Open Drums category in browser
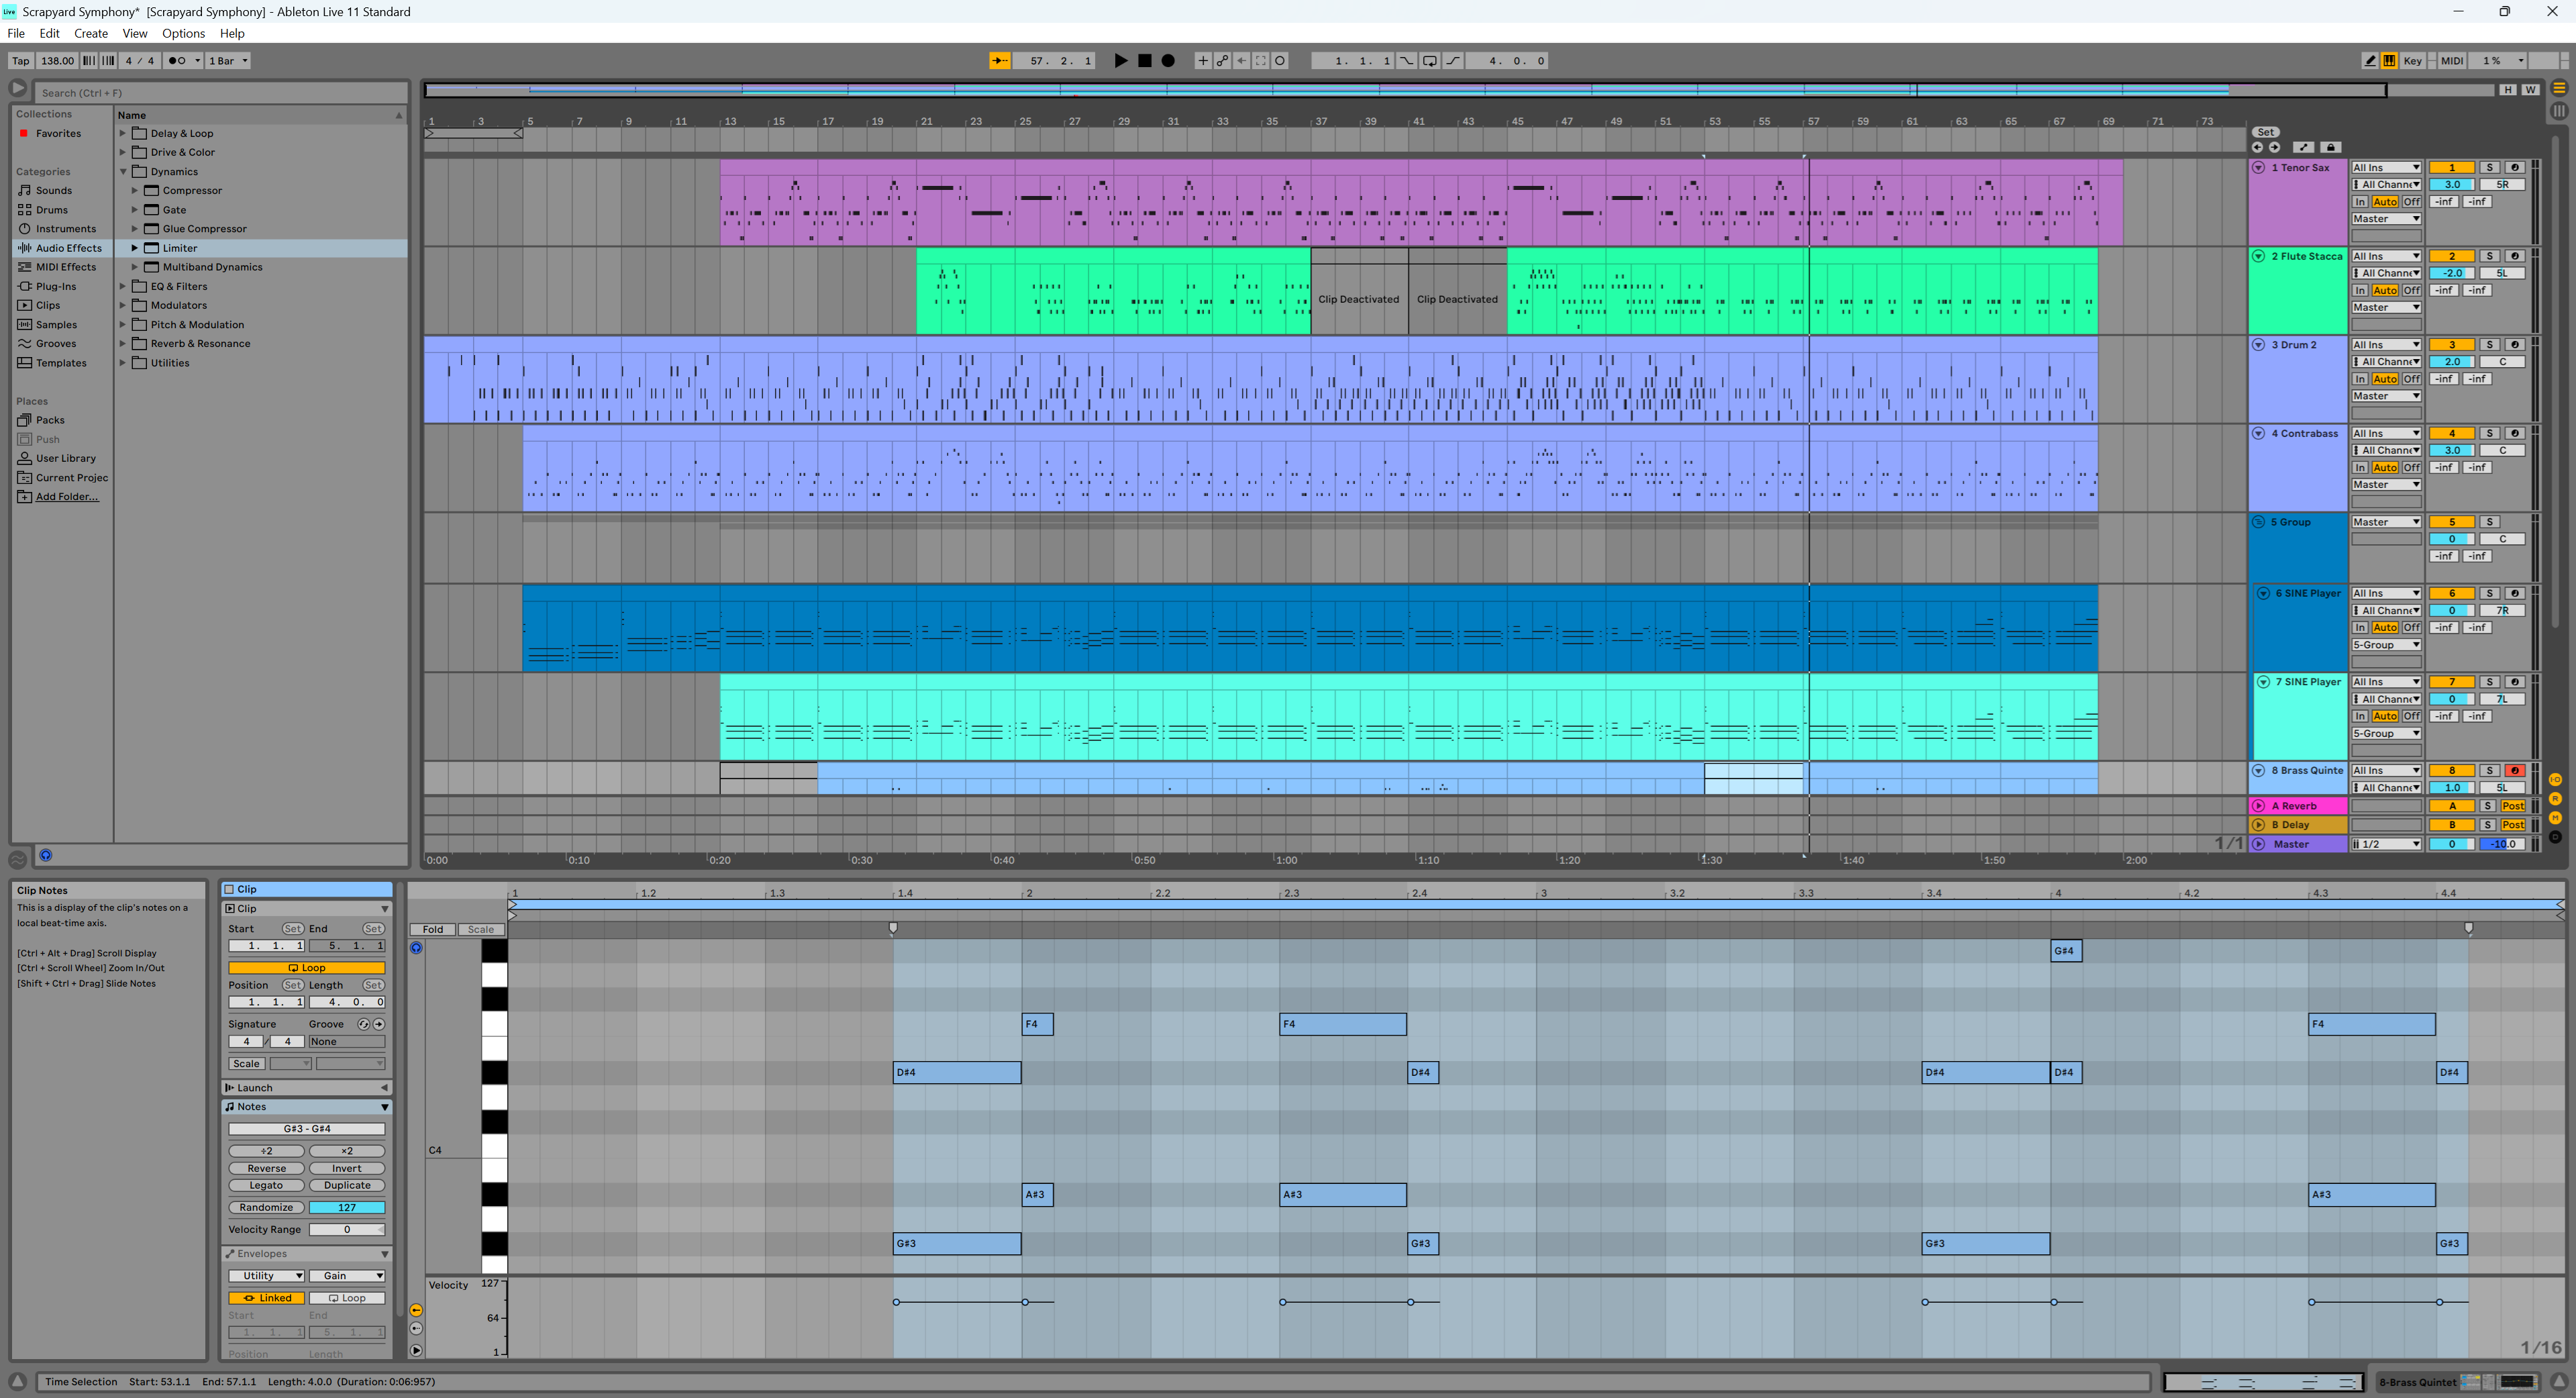Viewport: 2576px width, 1398px height. tap(52, 210)
